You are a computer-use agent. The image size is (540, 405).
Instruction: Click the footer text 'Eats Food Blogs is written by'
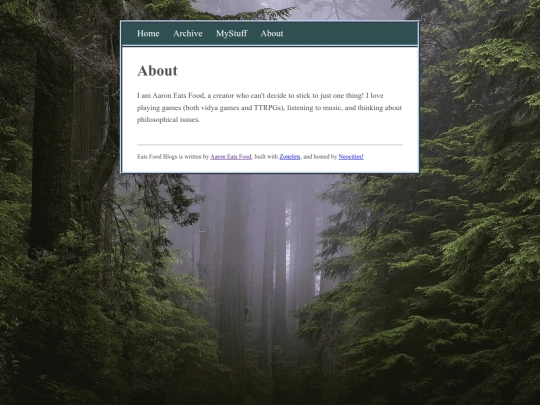(x=173, y=157)
